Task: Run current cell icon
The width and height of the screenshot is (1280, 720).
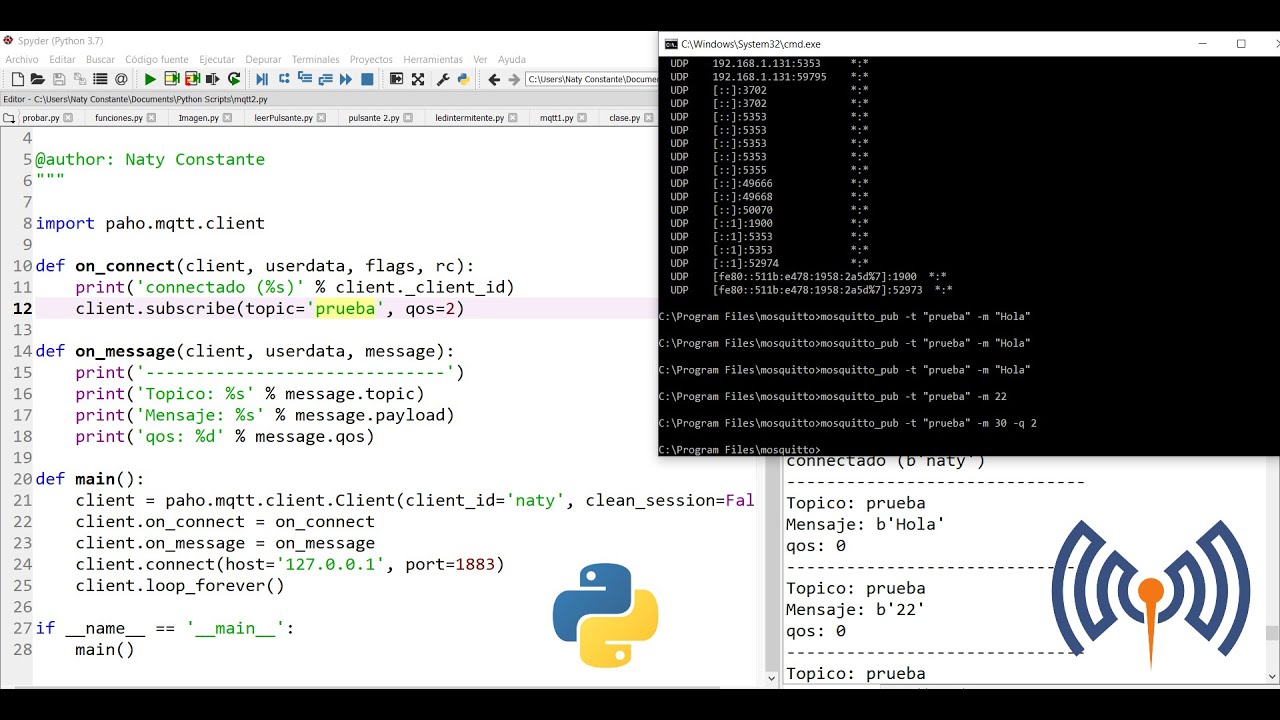Action: 171,79
